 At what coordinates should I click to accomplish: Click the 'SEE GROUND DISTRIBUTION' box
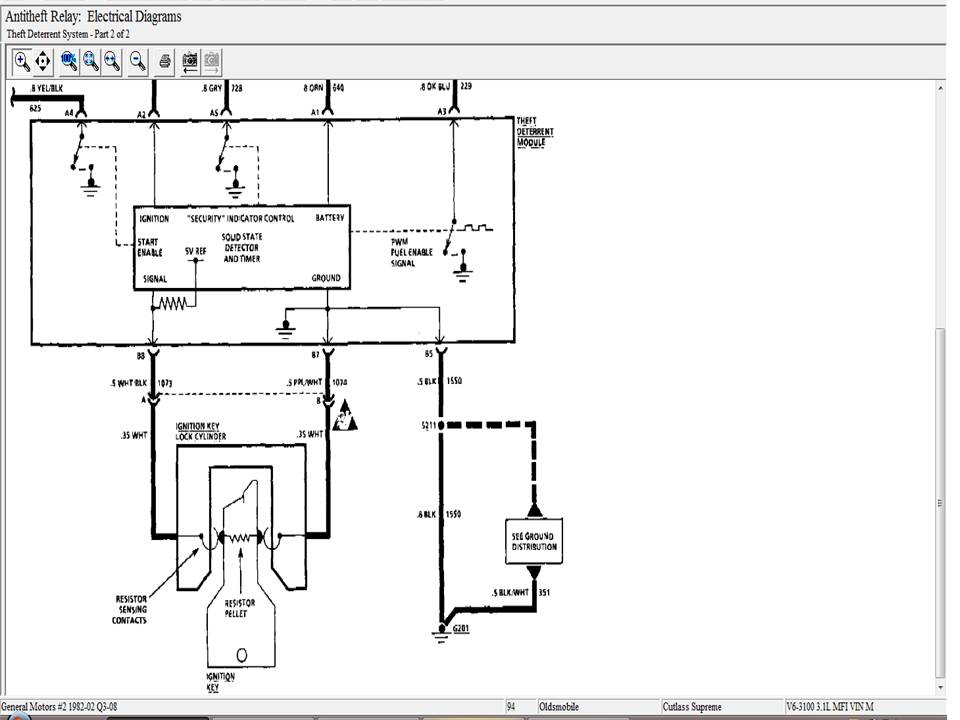(533, 541)
